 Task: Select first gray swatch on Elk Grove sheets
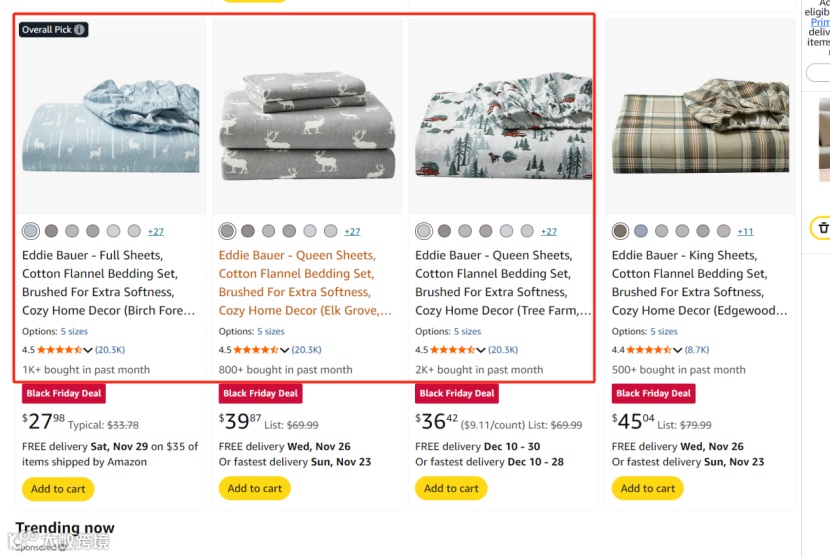(227, 231)
